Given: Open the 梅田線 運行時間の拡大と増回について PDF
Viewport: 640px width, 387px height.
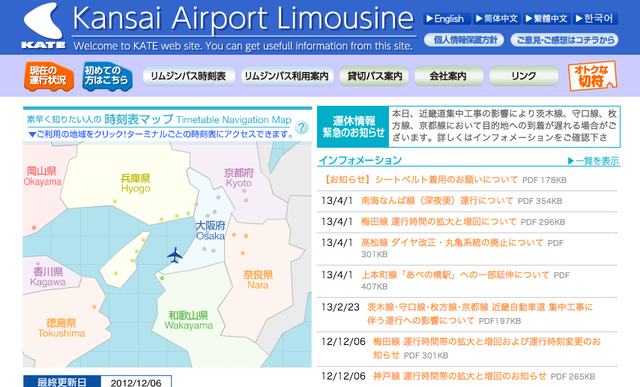Looking at the screenshot, I should 439,222.
